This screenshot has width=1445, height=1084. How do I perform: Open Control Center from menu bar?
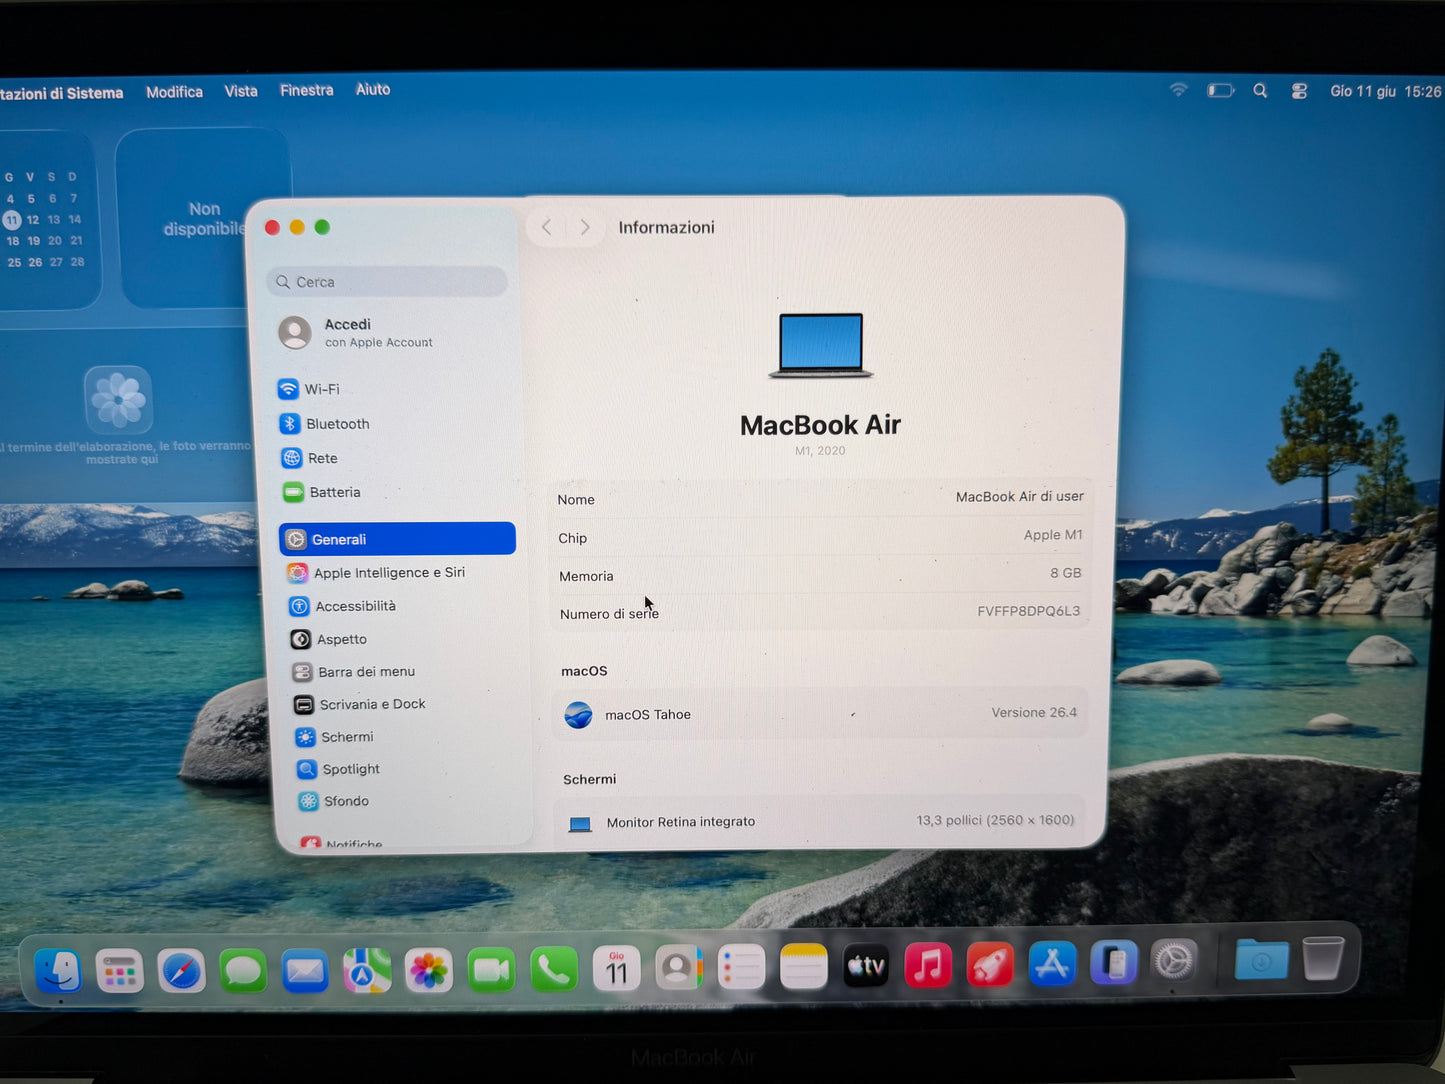1299,91
